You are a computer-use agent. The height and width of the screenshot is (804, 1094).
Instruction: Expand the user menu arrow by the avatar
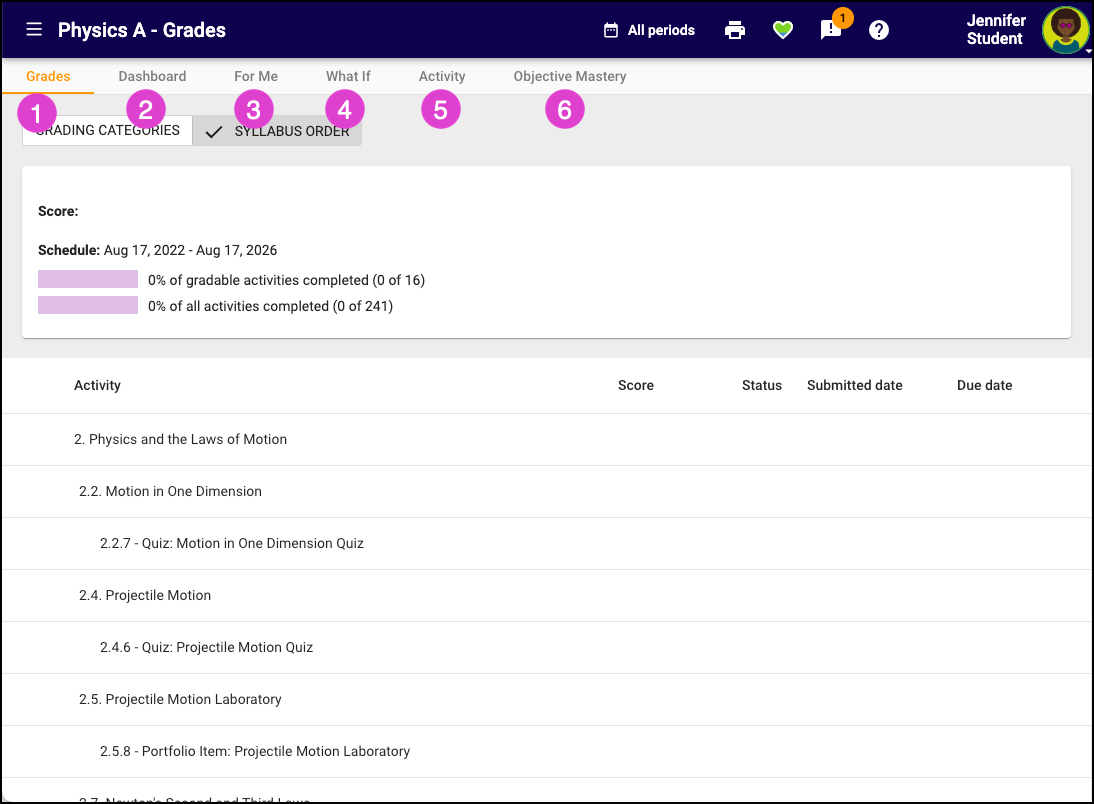1088,50
